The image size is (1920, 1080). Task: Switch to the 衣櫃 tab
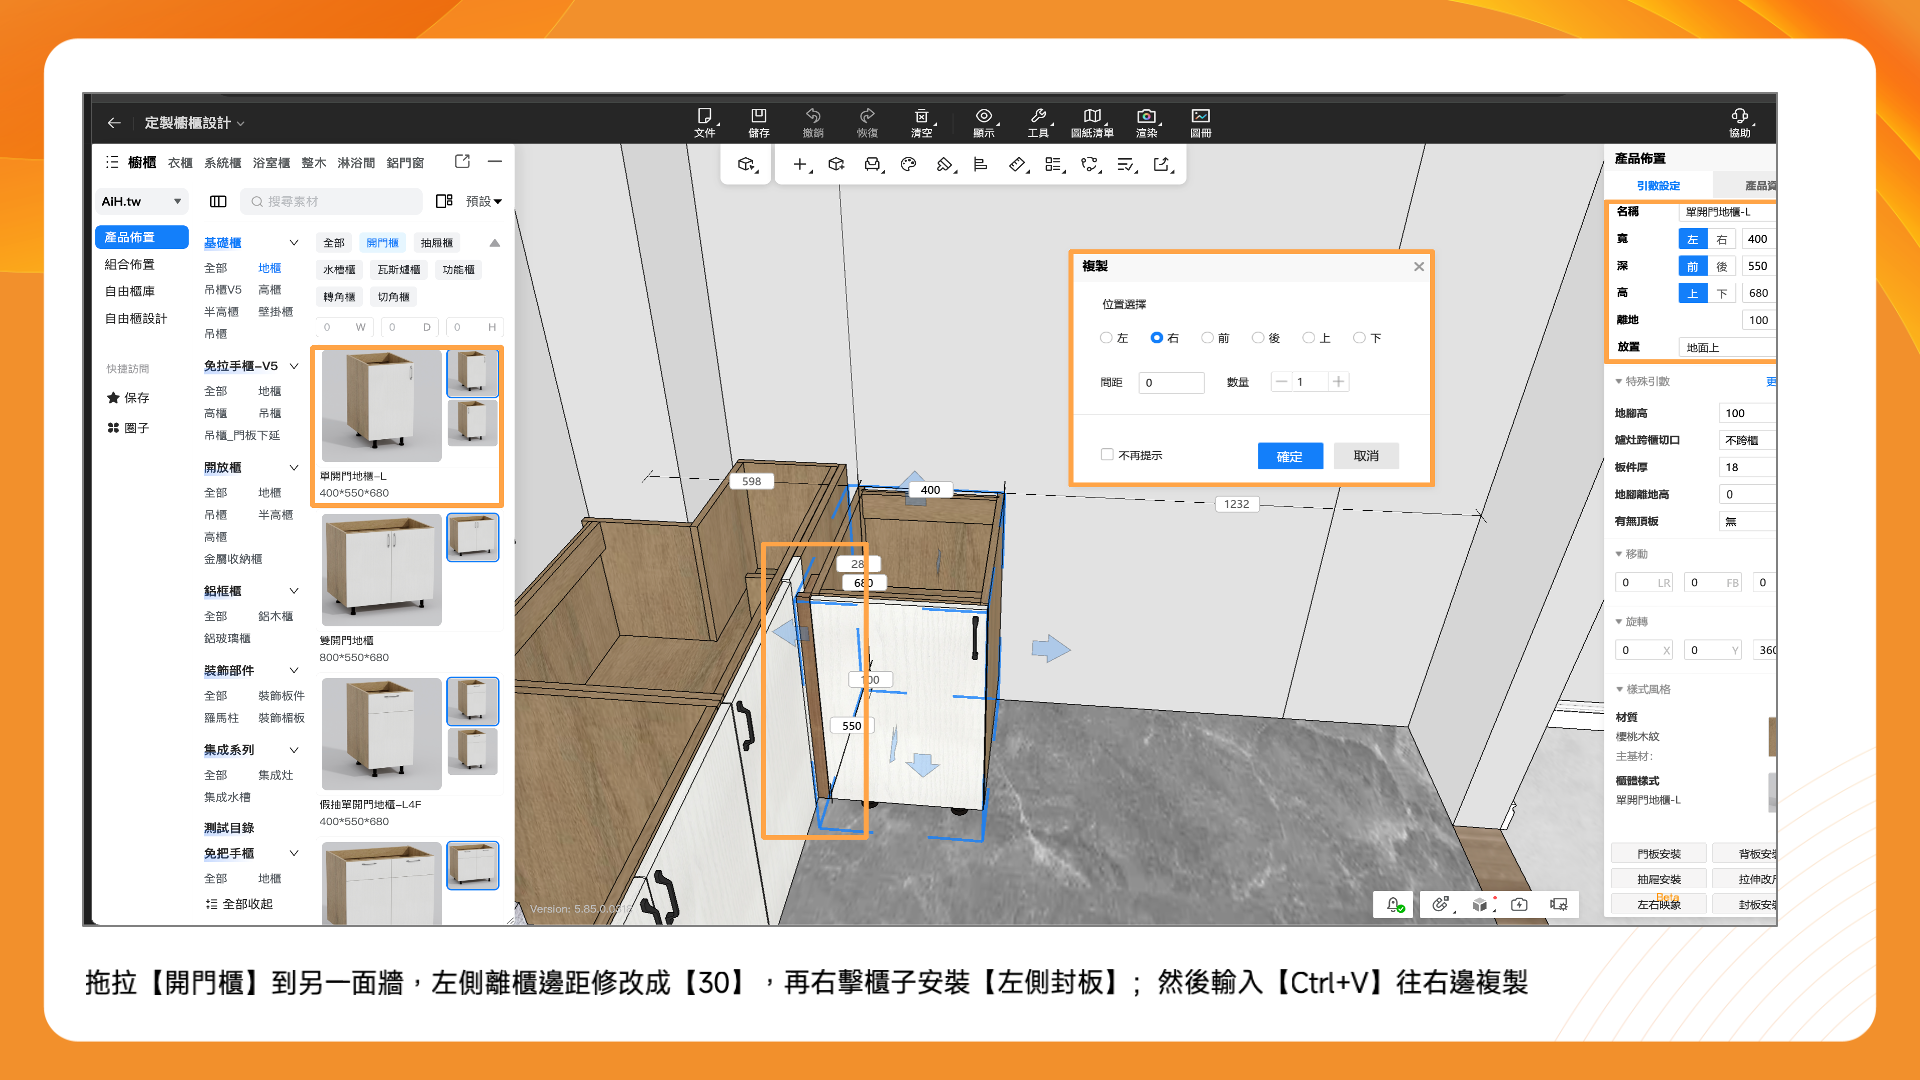pos(180,162)
